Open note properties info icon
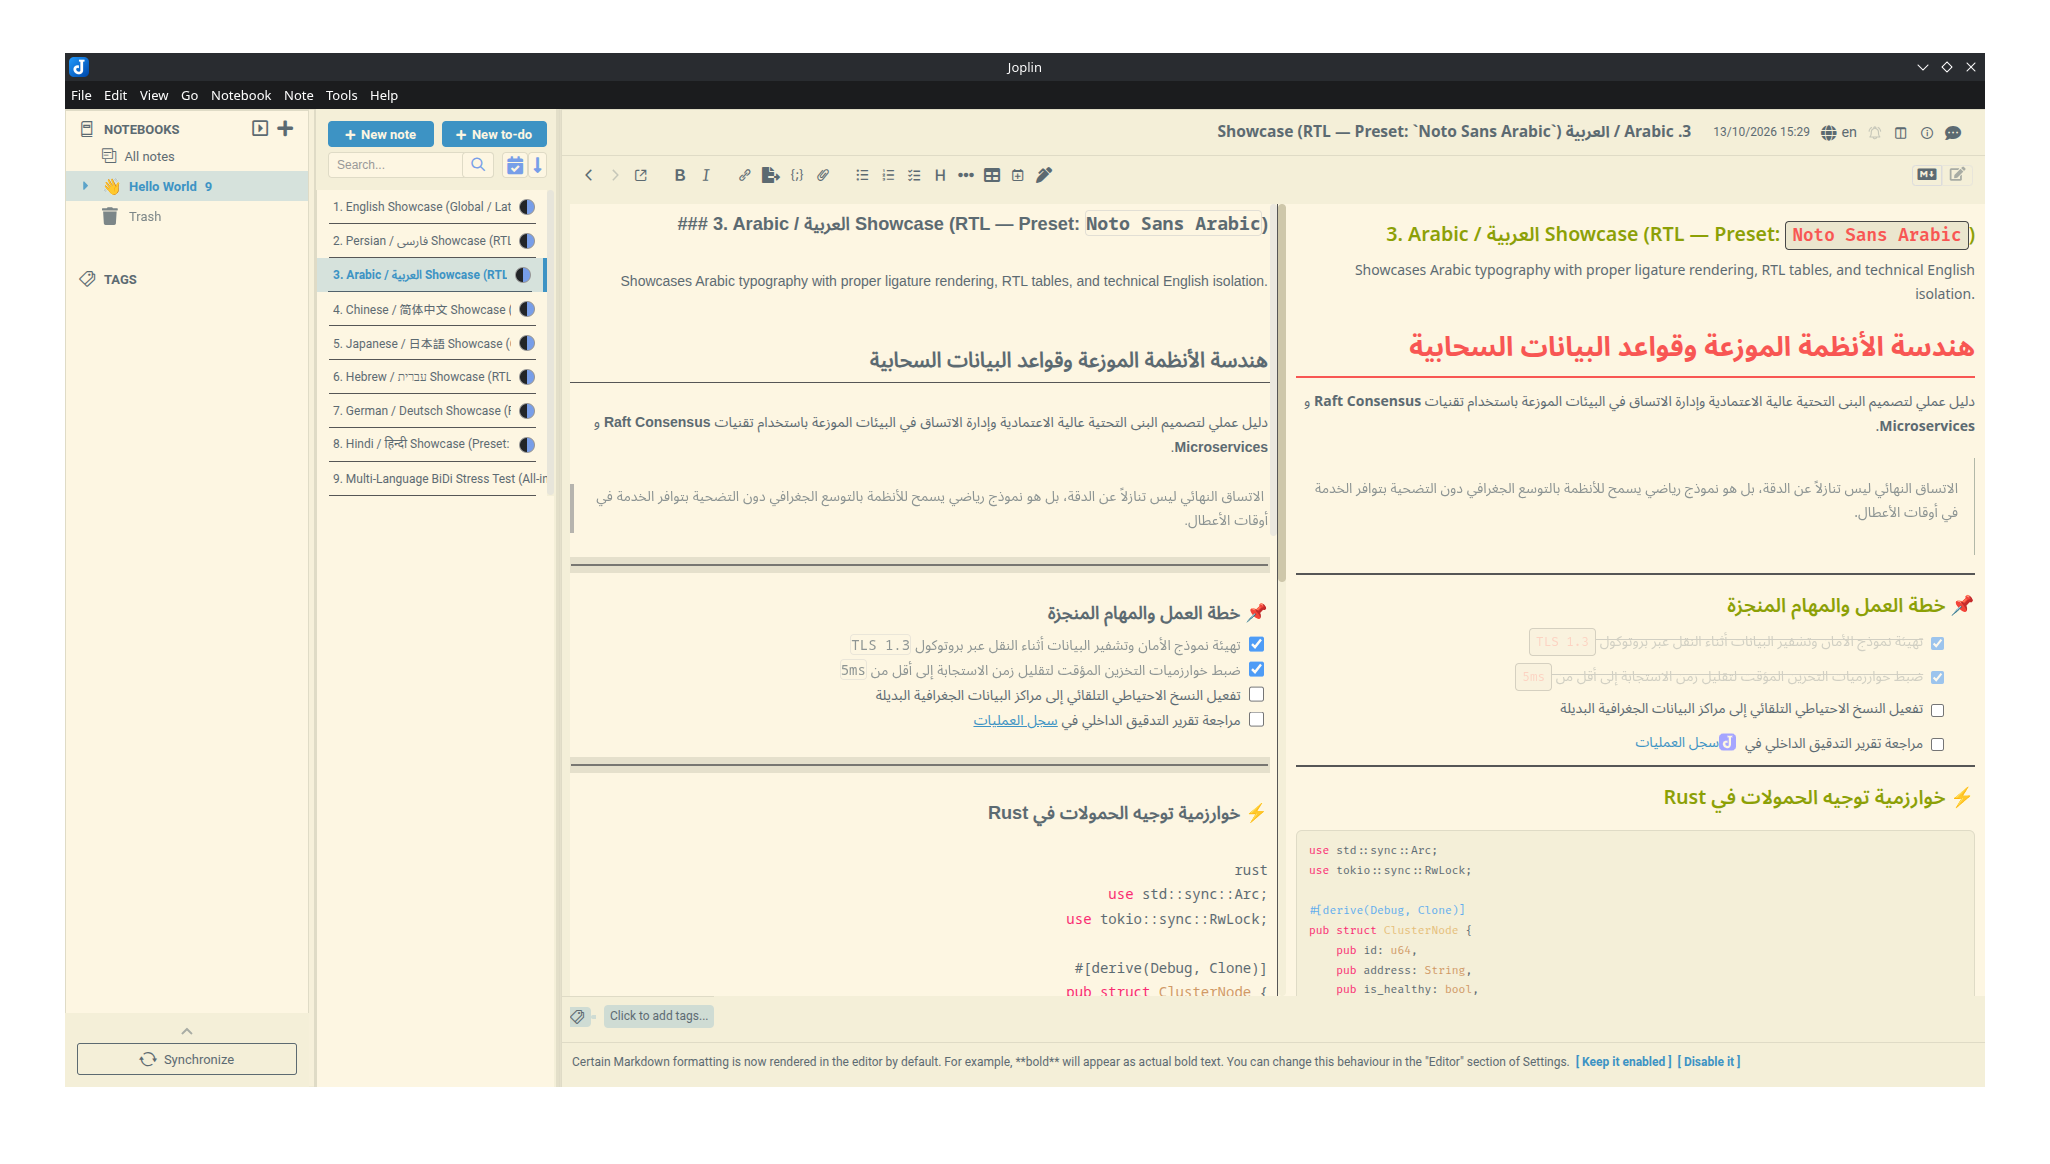Screen dimensions: 2050x1164 (1927, 133)
